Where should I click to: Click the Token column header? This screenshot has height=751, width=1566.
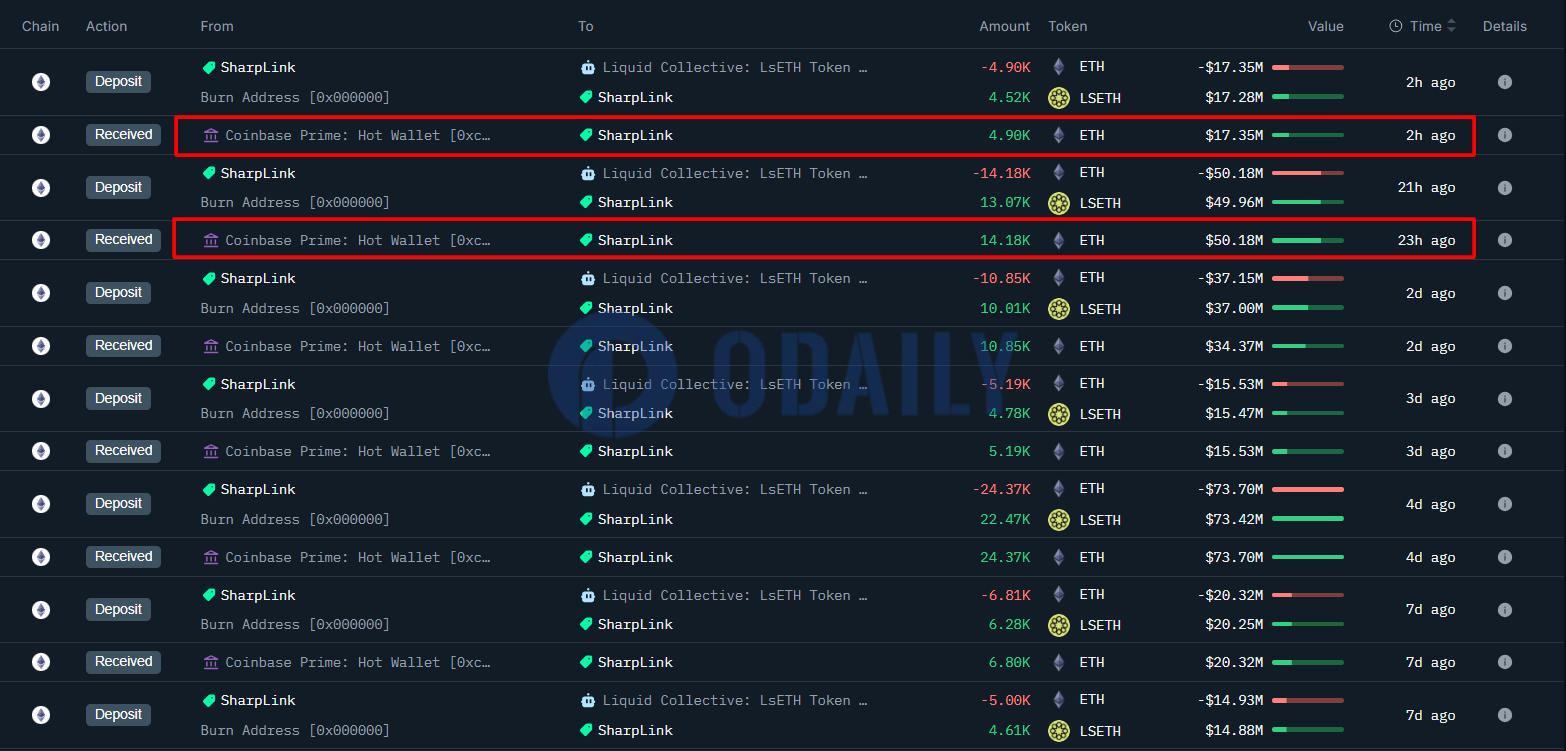coord(1068,26)
